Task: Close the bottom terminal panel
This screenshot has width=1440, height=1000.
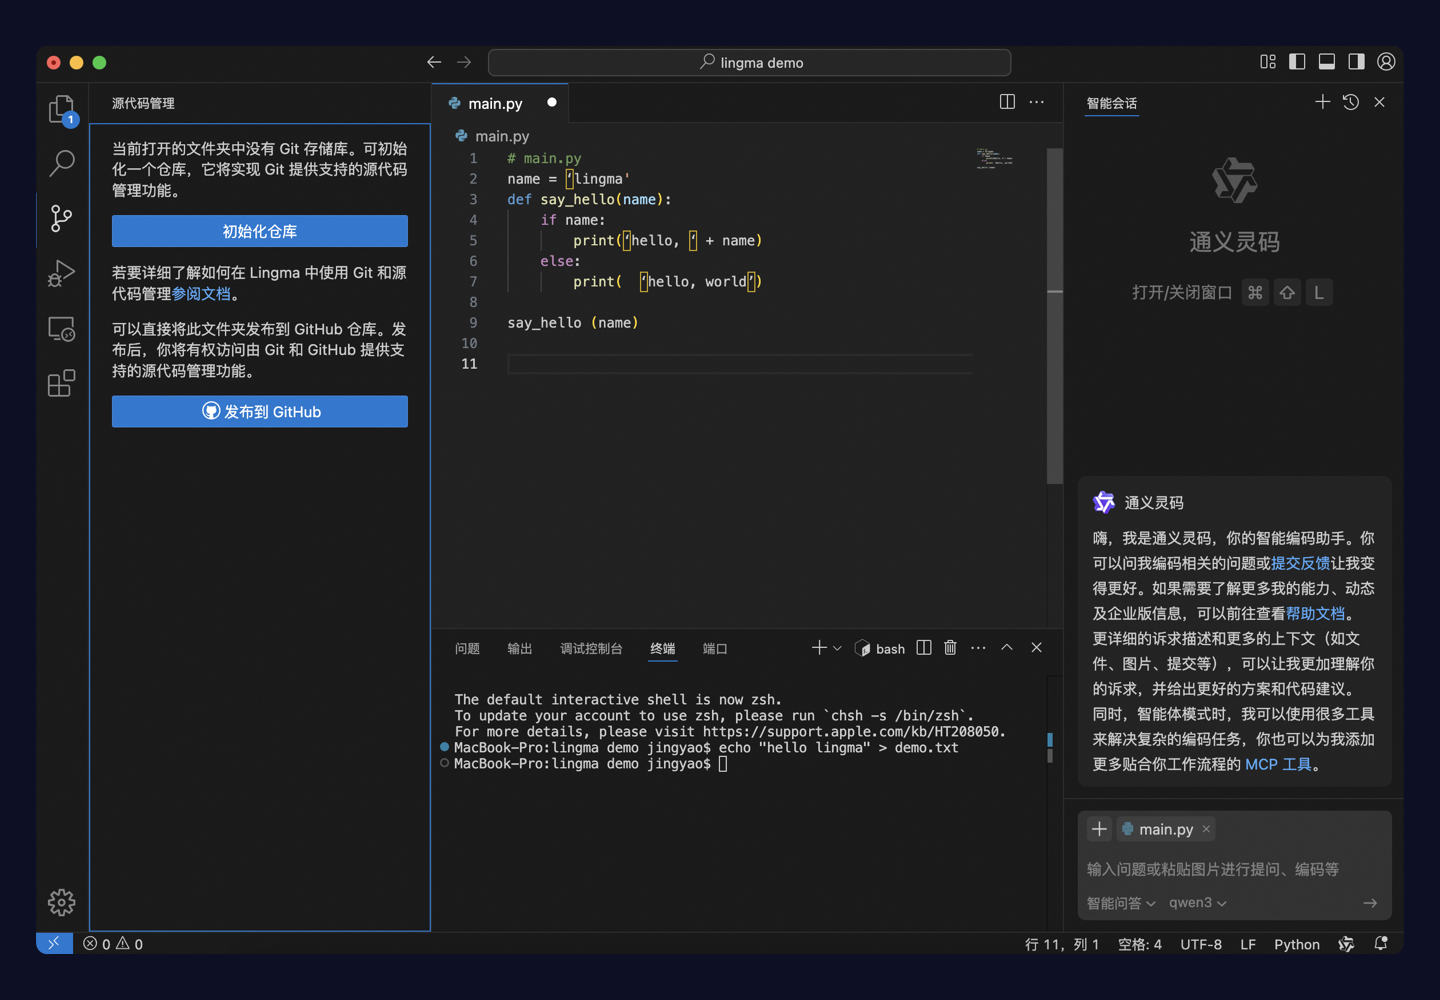Action: pos(1037,648)
